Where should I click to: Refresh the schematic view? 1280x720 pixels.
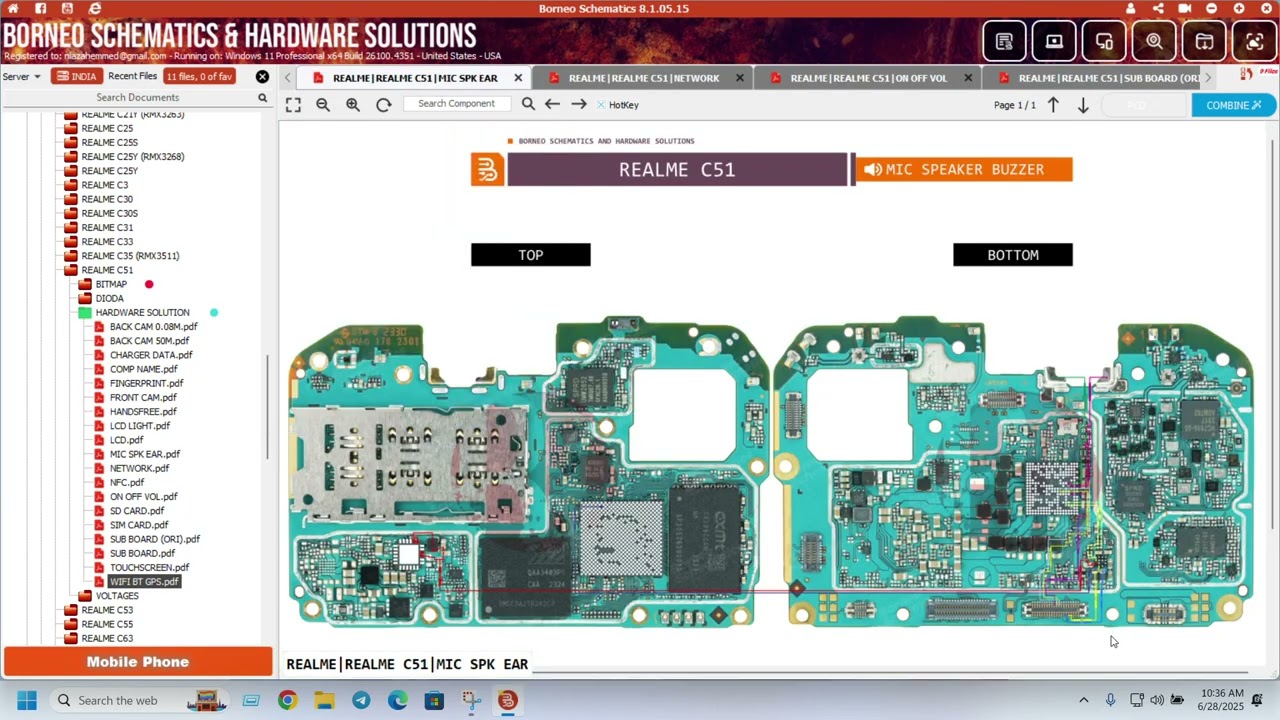pos(383,104)
